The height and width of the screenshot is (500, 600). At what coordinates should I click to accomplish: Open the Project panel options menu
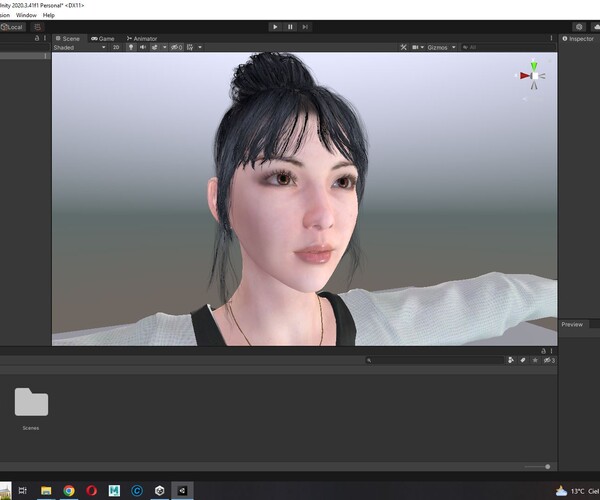click(551, 351)
